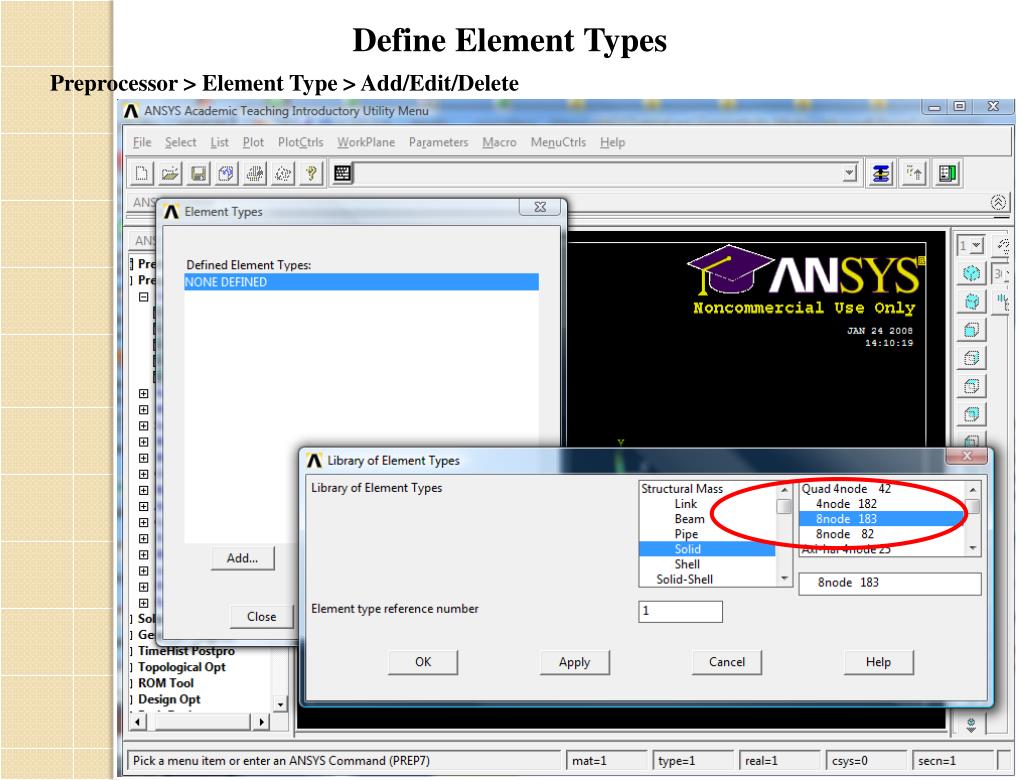Click the Cancel button
The image size is (1023, 780).
click(x=727, y=662)
